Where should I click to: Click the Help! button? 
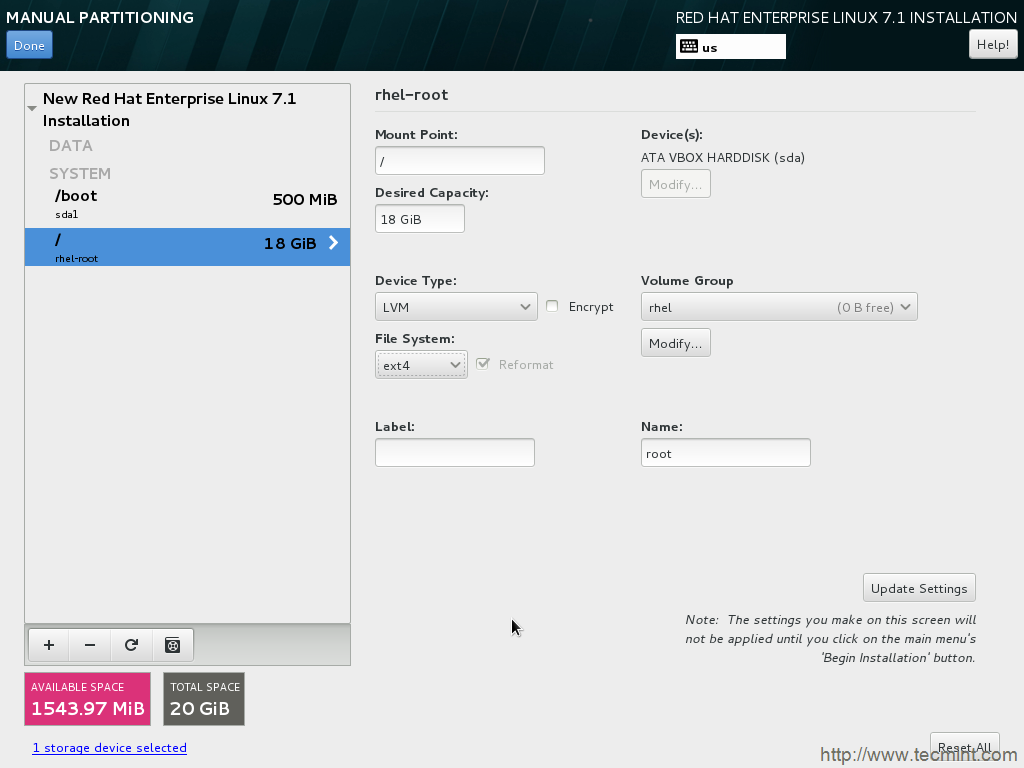point(992,44)
